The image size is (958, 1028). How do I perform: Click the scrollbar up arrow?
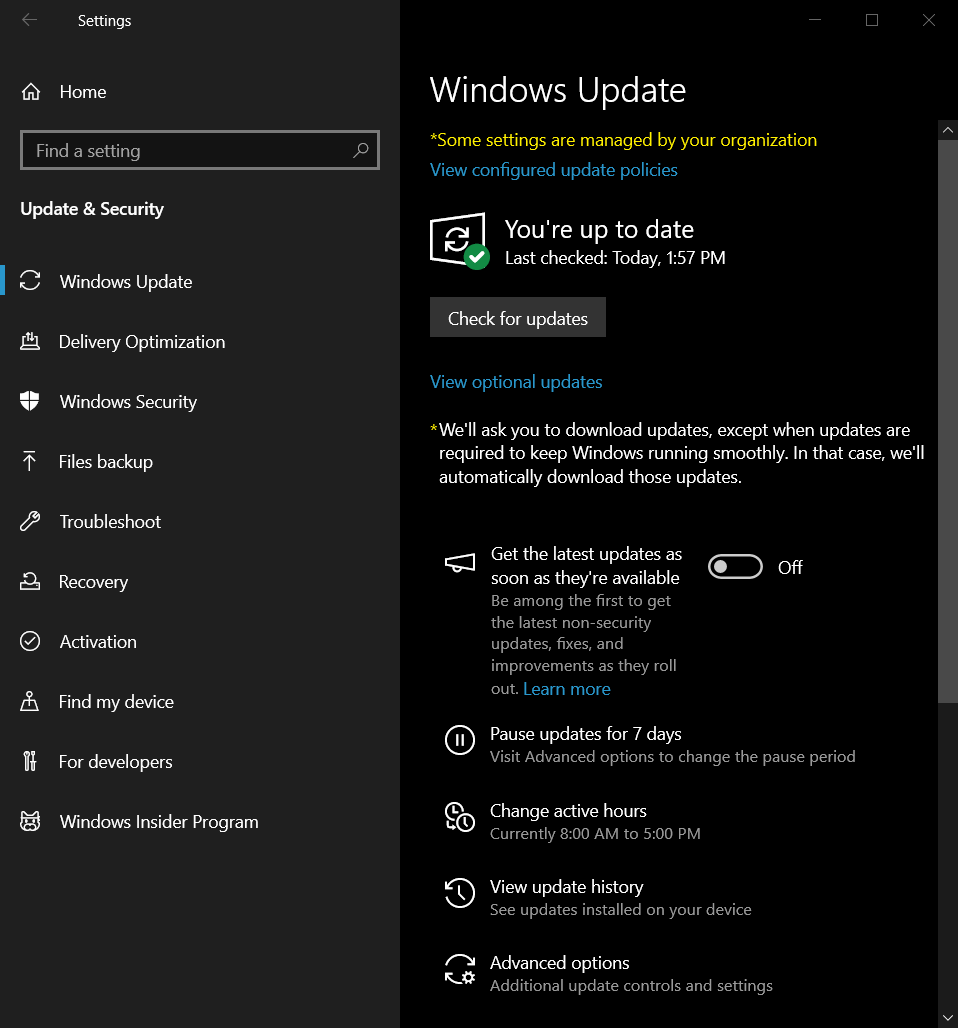(948, 130)
